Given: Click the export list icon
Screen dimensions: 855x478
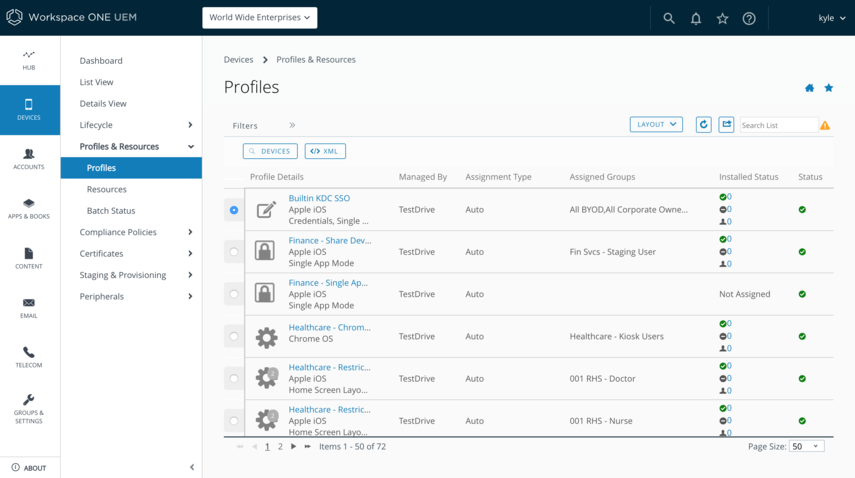Looking at the screenshot, I should pyautogui.click(x=727, y=124).
